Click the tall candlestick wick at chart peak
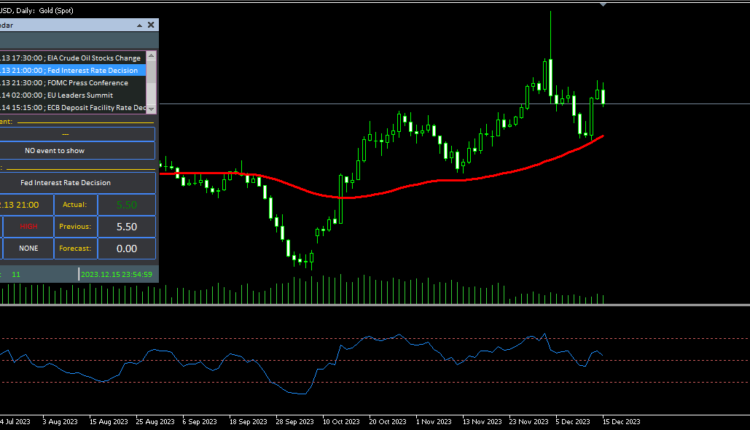This screenshot has height=430, width=750. (x=550, y=30)
